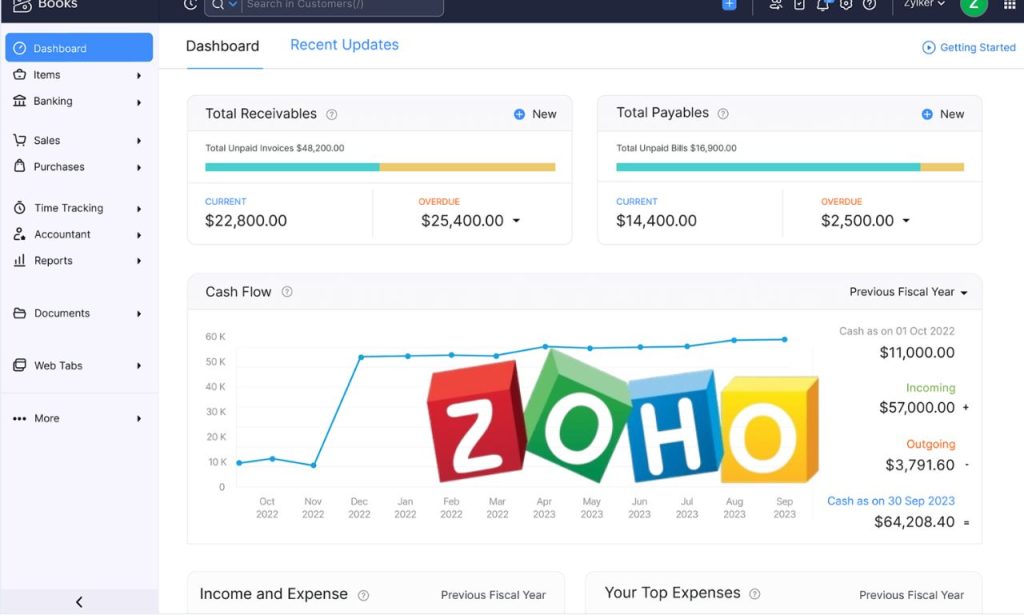
Task: Open the green user profile avatar
Action: click(974, 5)
